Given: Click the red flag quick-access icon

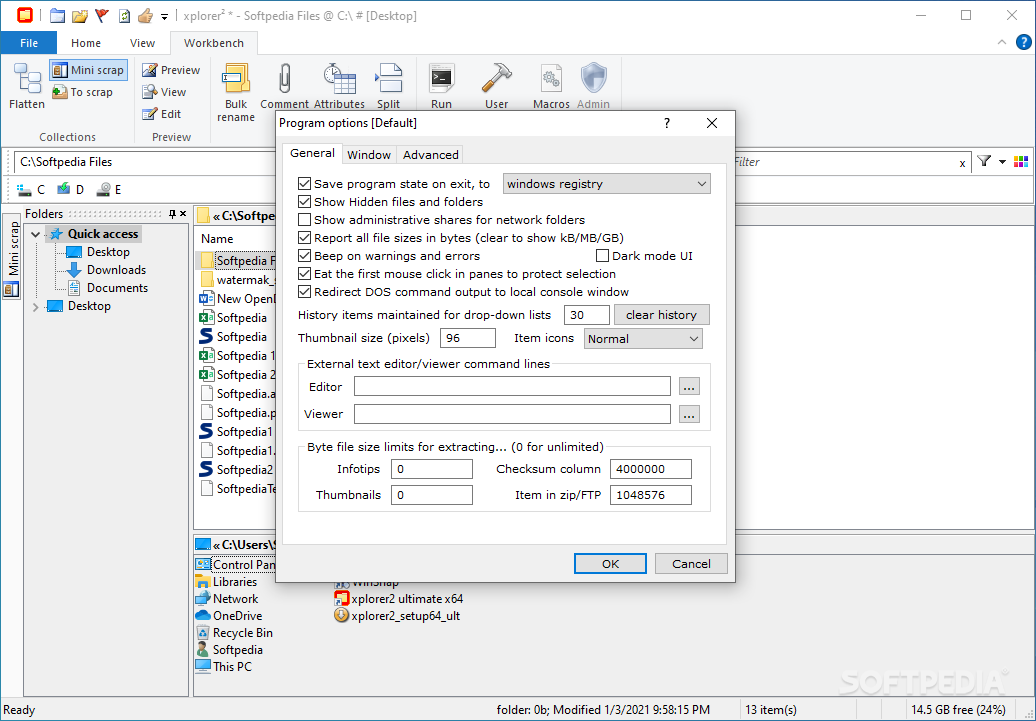Looking at the screenshot, I should coord(102,15).
